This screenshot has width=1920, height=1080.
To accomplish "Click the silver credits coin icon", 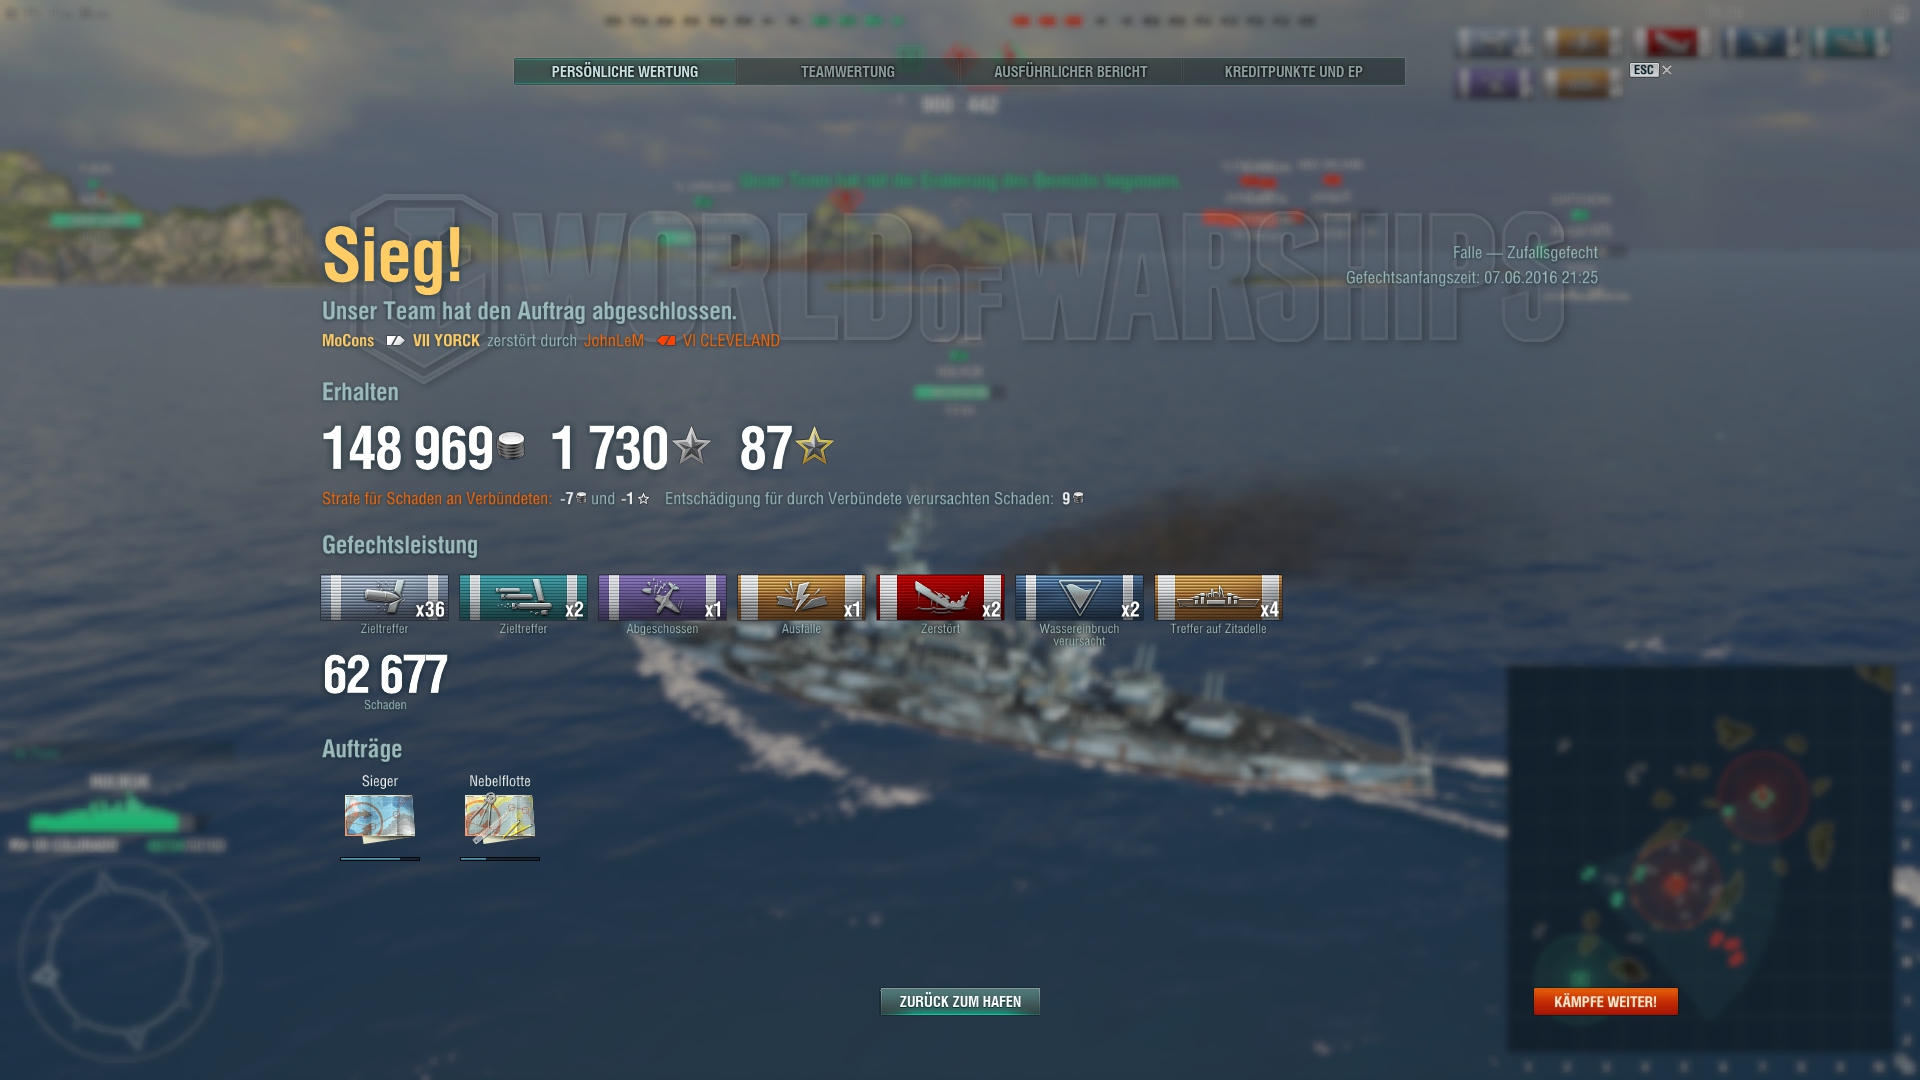I will 511,446.
